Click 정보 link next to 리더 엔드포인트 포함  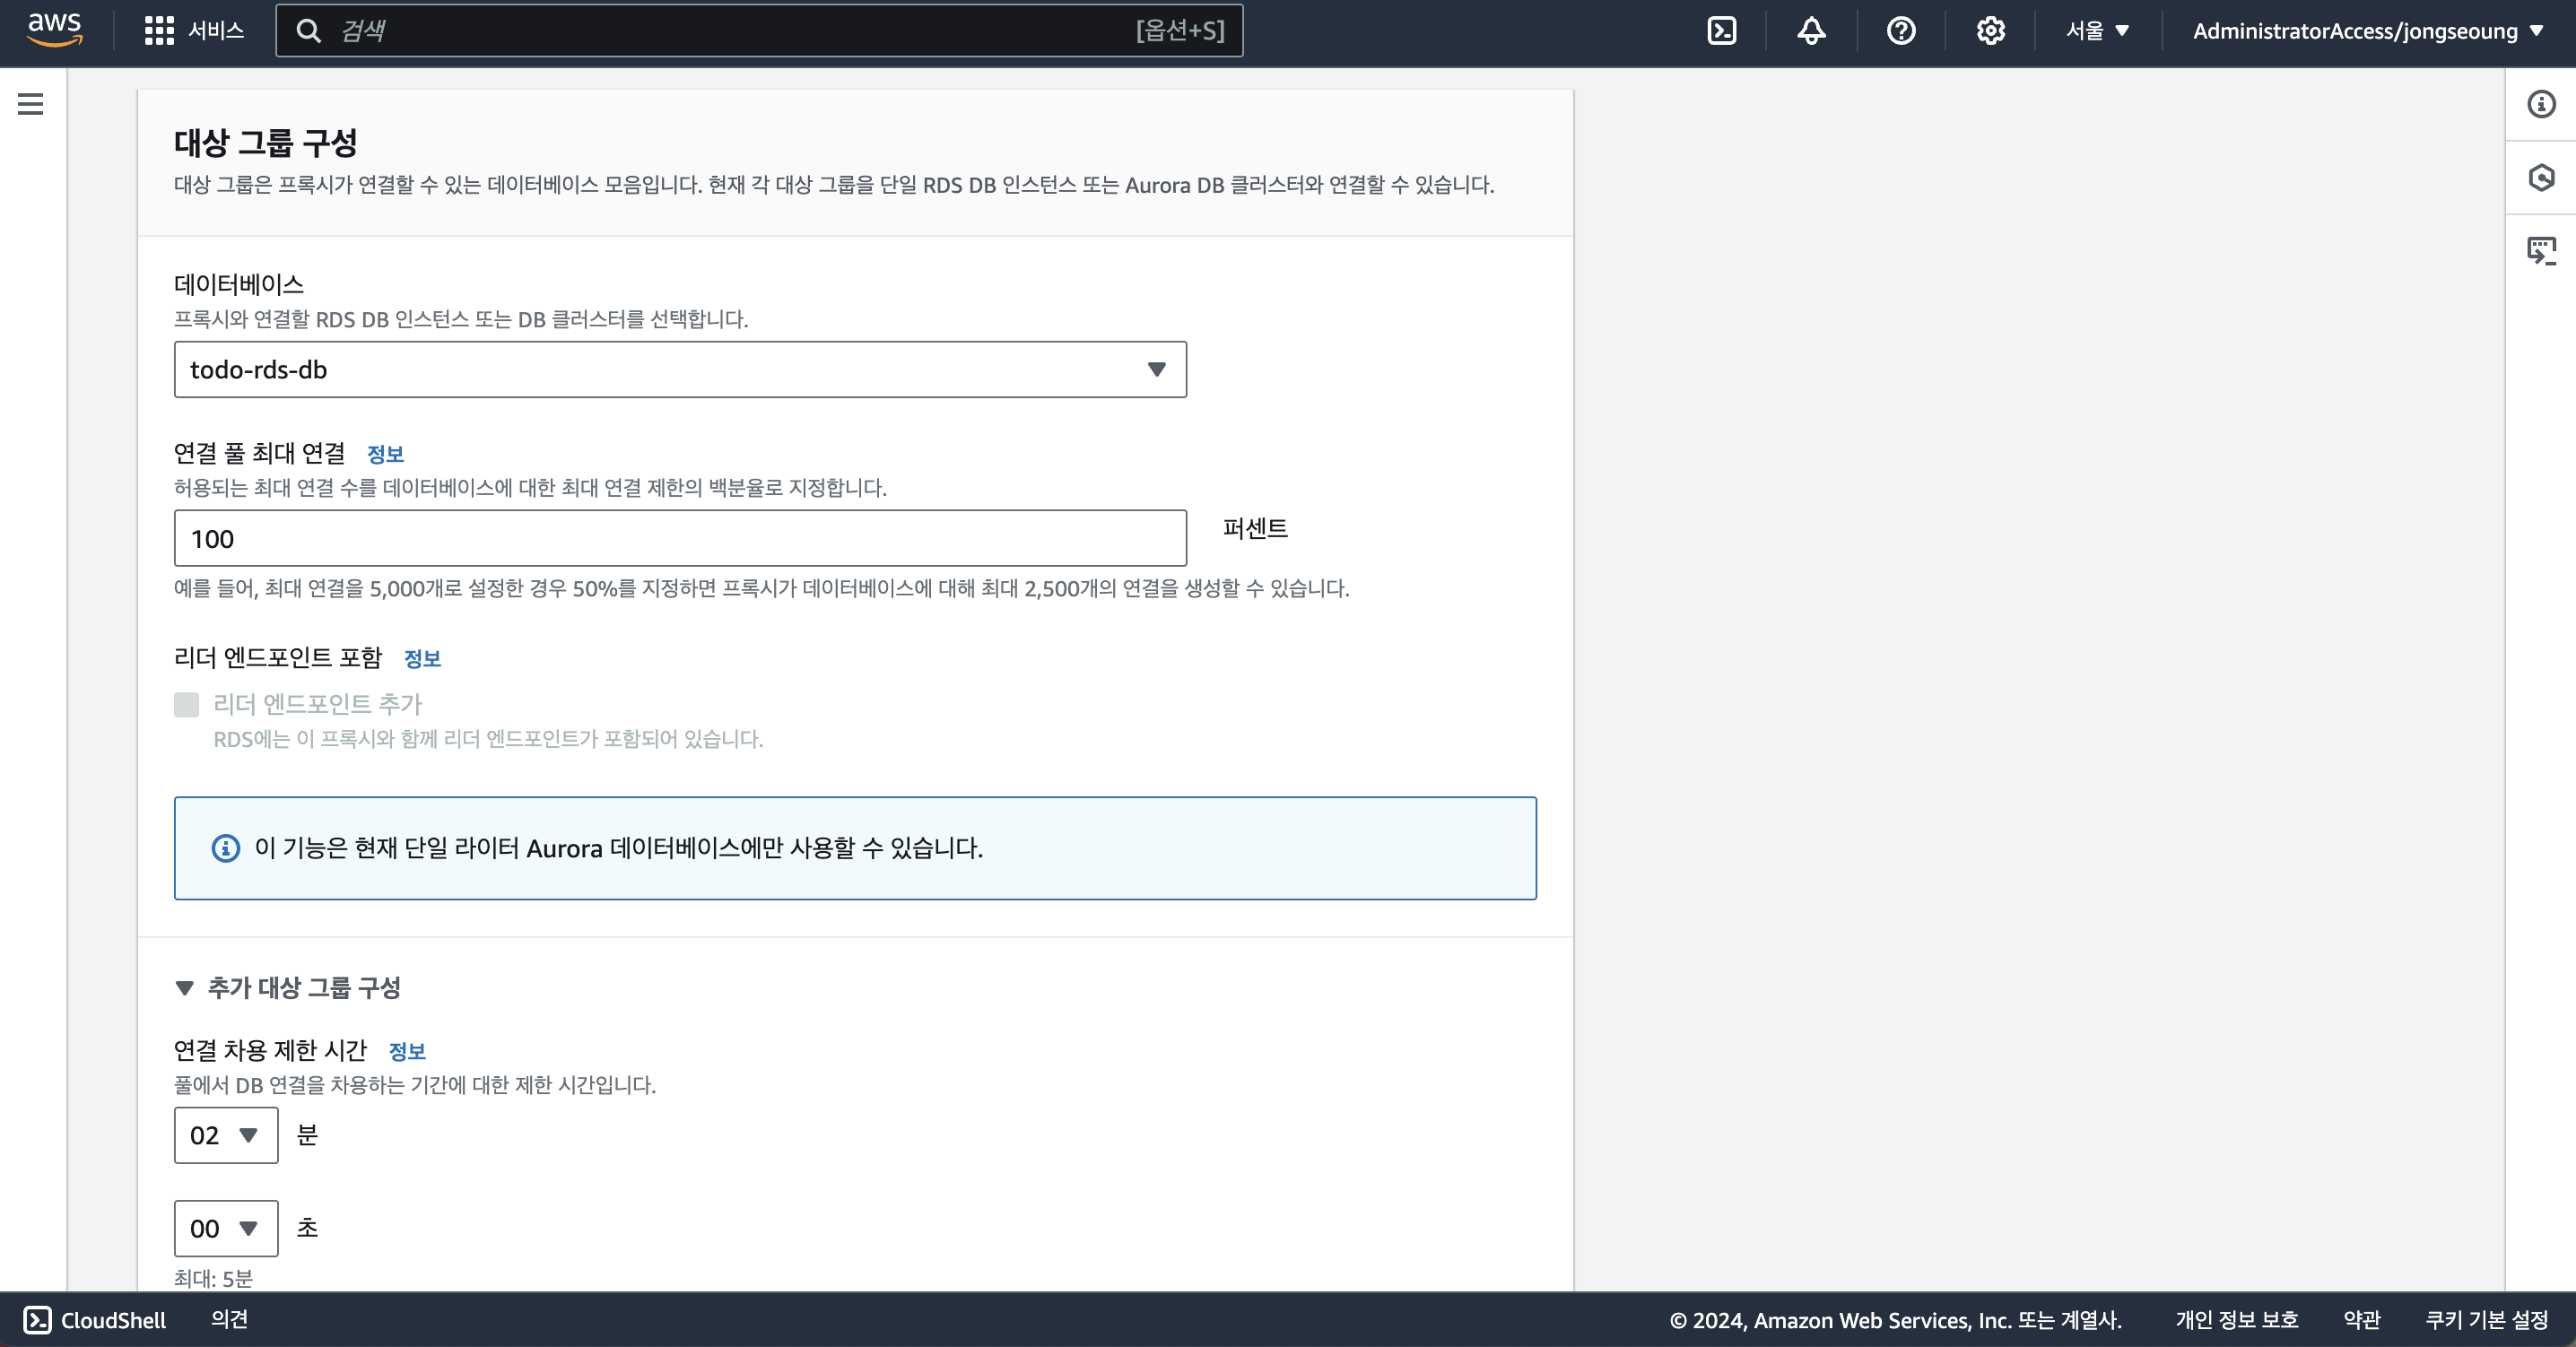coord(422,658)
